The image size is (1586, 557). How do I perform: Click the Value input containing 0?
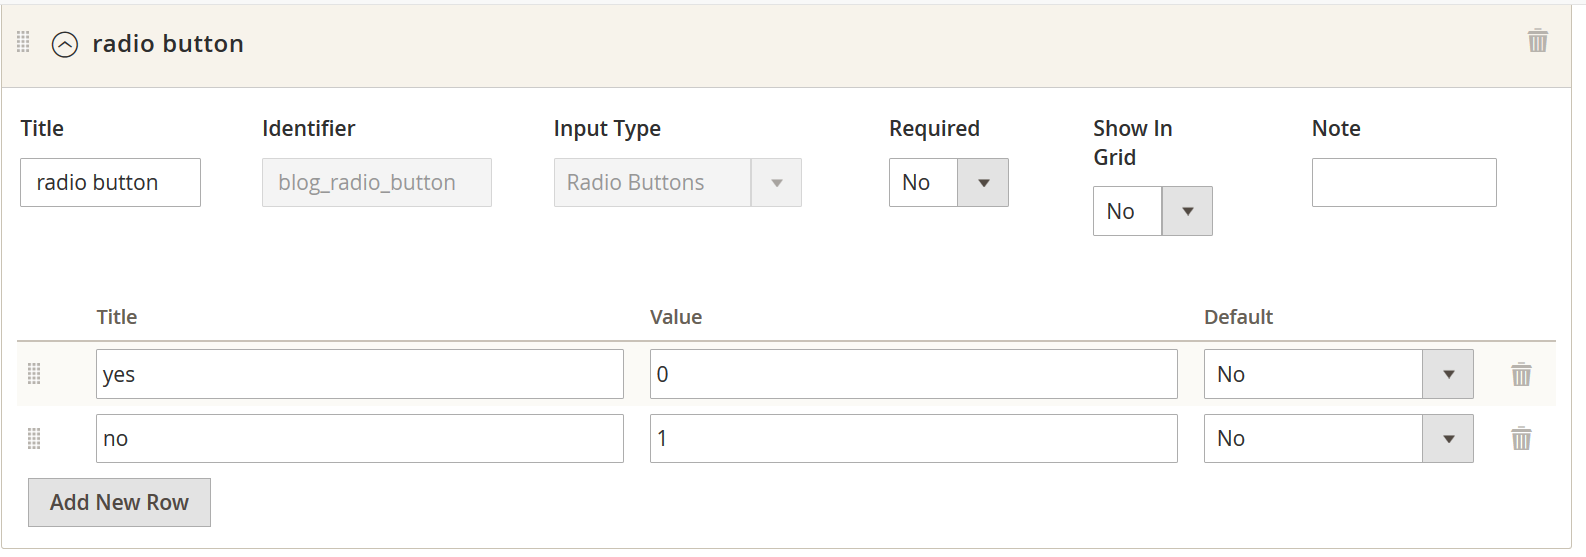(x=913, y=374)
